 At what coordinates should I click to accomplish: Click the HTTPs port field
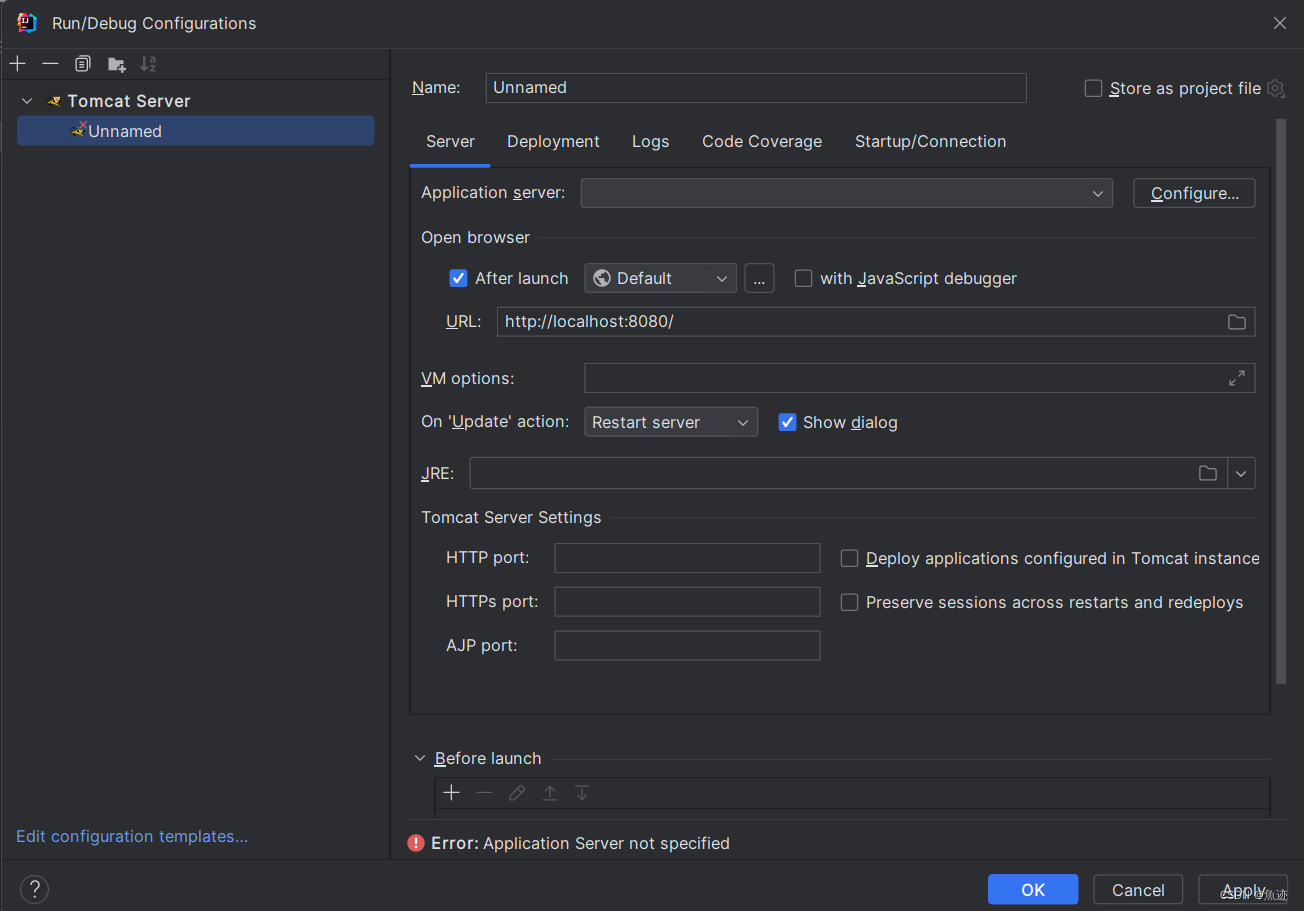pos(687,602)
